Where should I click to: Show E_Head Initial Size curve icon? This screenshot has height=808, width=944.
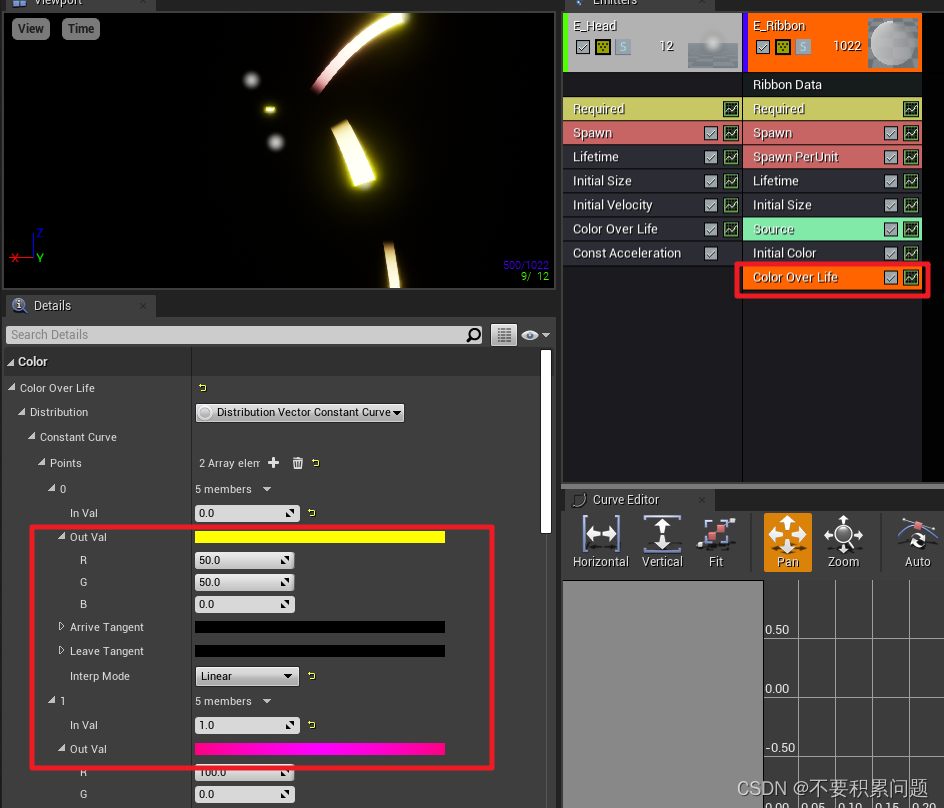(x=731, y=181)
